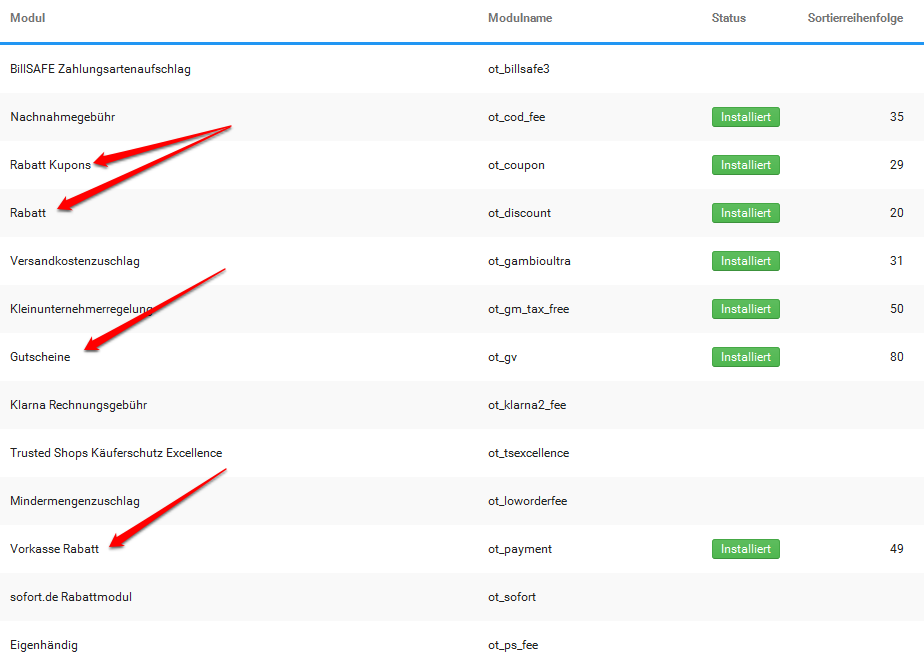Open the Versandkostenzuschlag module
The image size is (924, 668).
click(75, 261)
